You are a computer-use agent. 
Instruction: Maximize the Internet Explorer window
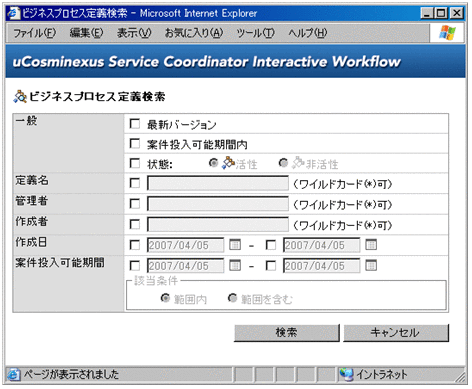click(x=441, y=13)
